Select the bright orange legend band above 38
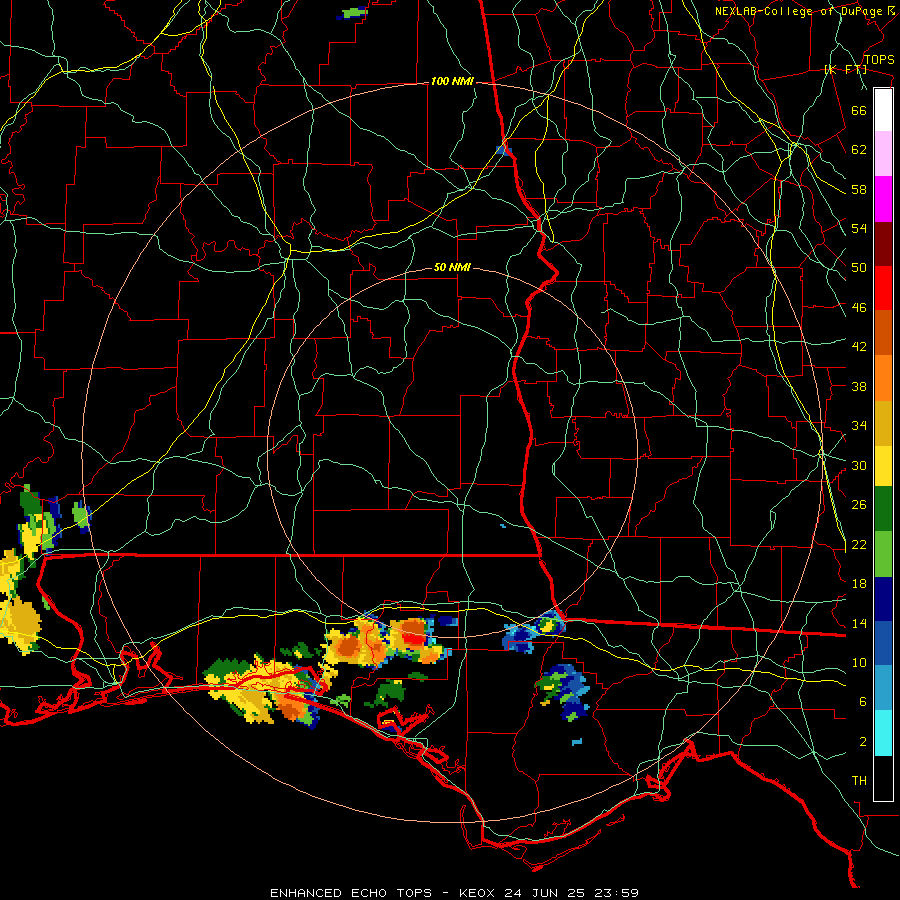 pos(883,378)
